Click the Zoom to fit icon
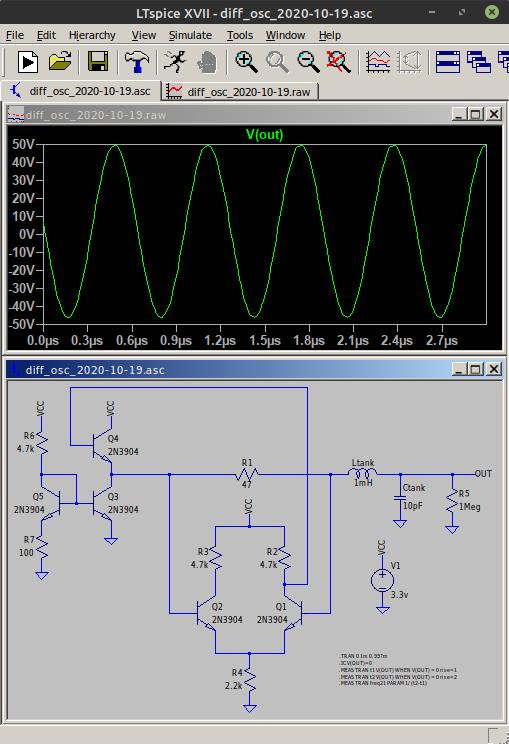Image resolution: width=509 pixels, height=744 pixels. click(x=339, y=62)
